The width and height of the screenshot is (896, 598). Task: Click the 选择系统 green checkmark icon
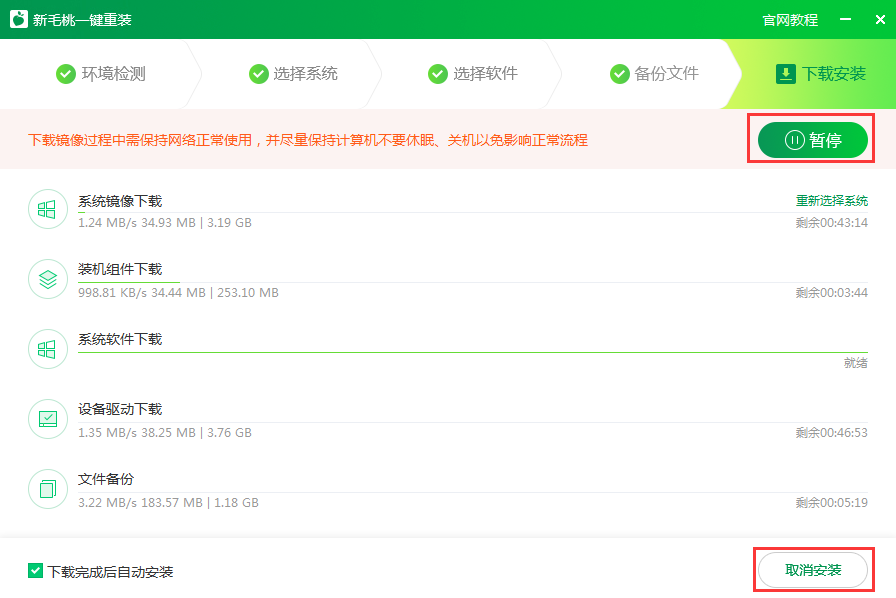pyautogui.click(x=259, y=74)
